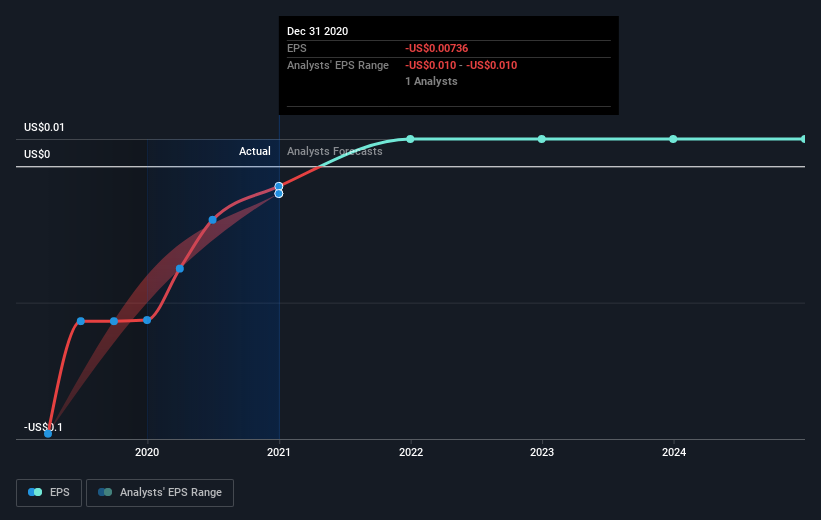The image size is (821, 520).
Task: Click the 2020 x-axis label
Action: coord(147,452)
